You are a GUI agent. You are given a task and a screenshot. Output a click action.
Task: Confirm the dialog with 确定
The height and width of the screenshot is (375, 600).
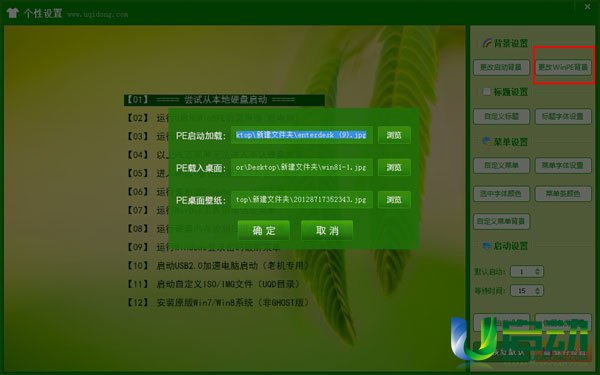coord(264,230)
